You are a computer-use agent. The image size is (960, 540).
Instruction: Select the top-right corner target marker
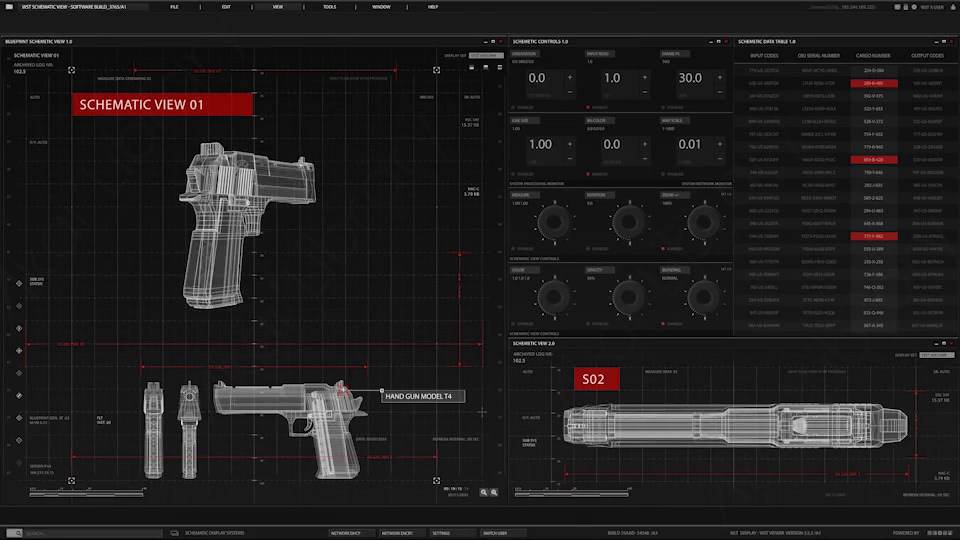(x=437, y=70)
